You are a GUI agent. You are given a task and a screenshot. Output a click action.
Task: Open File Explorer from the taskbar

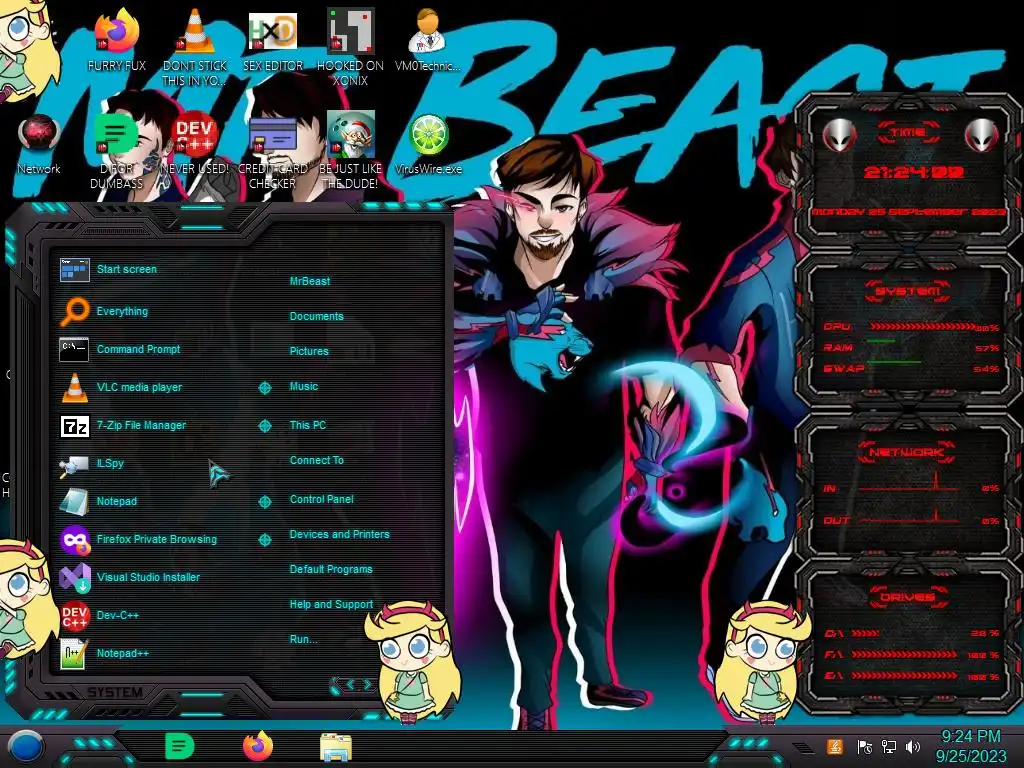tap(336, 746)
